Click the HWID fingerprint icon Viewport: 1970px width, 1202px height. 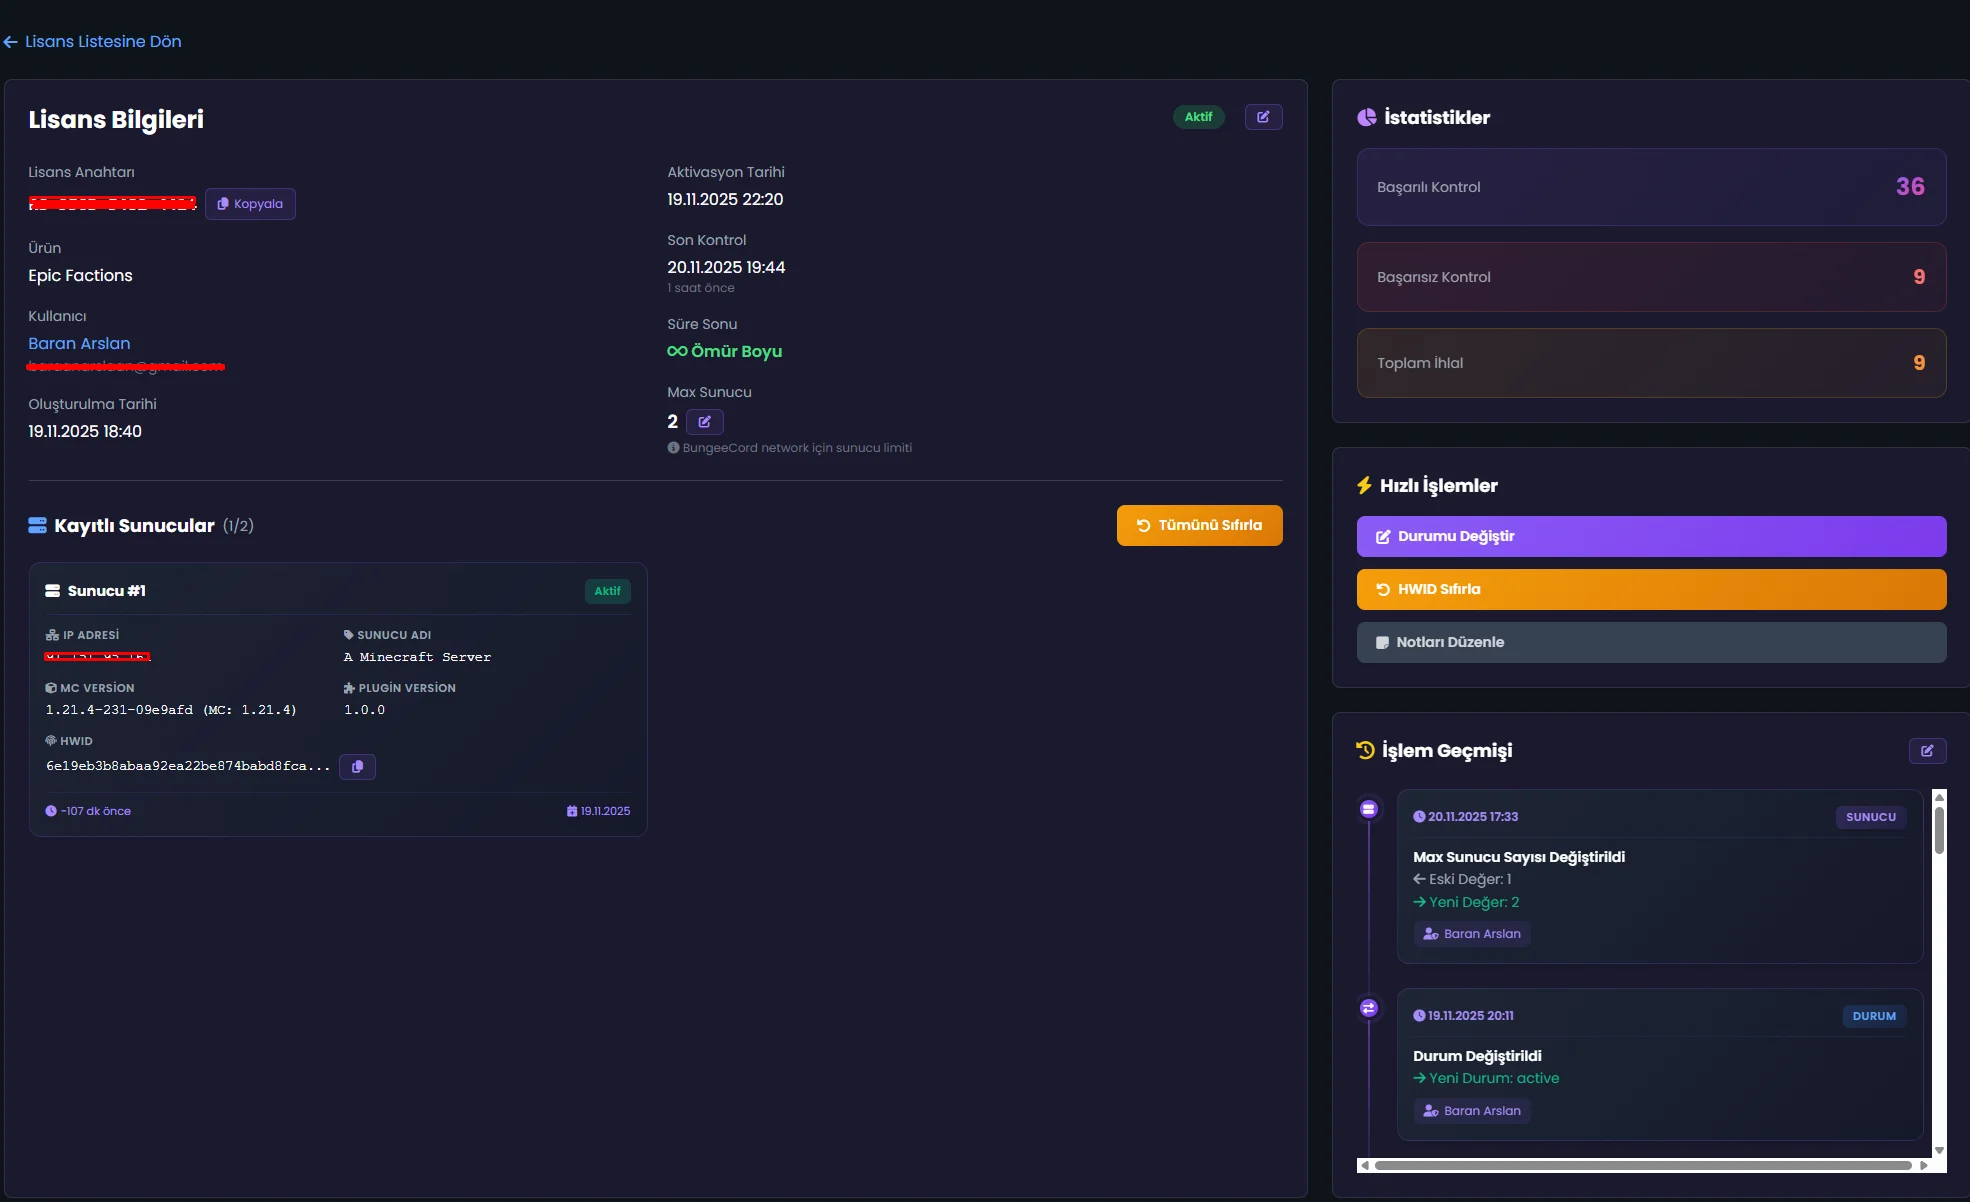pos(51,741)
